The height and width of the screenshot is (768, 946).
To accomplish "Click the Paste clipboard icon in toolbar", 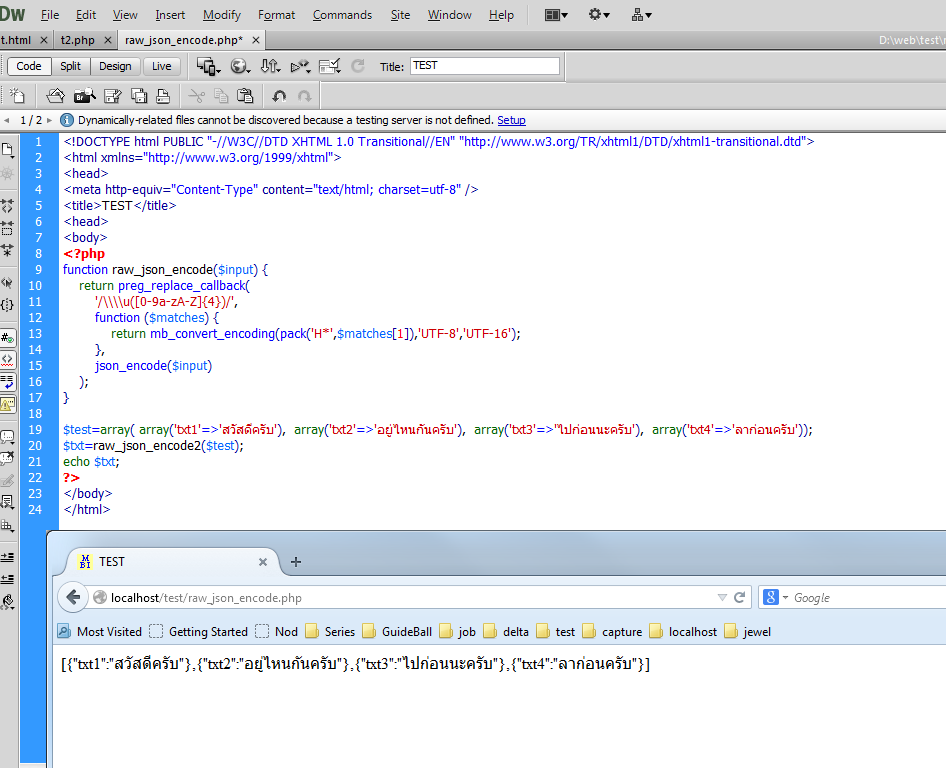I will pos(244,96).
